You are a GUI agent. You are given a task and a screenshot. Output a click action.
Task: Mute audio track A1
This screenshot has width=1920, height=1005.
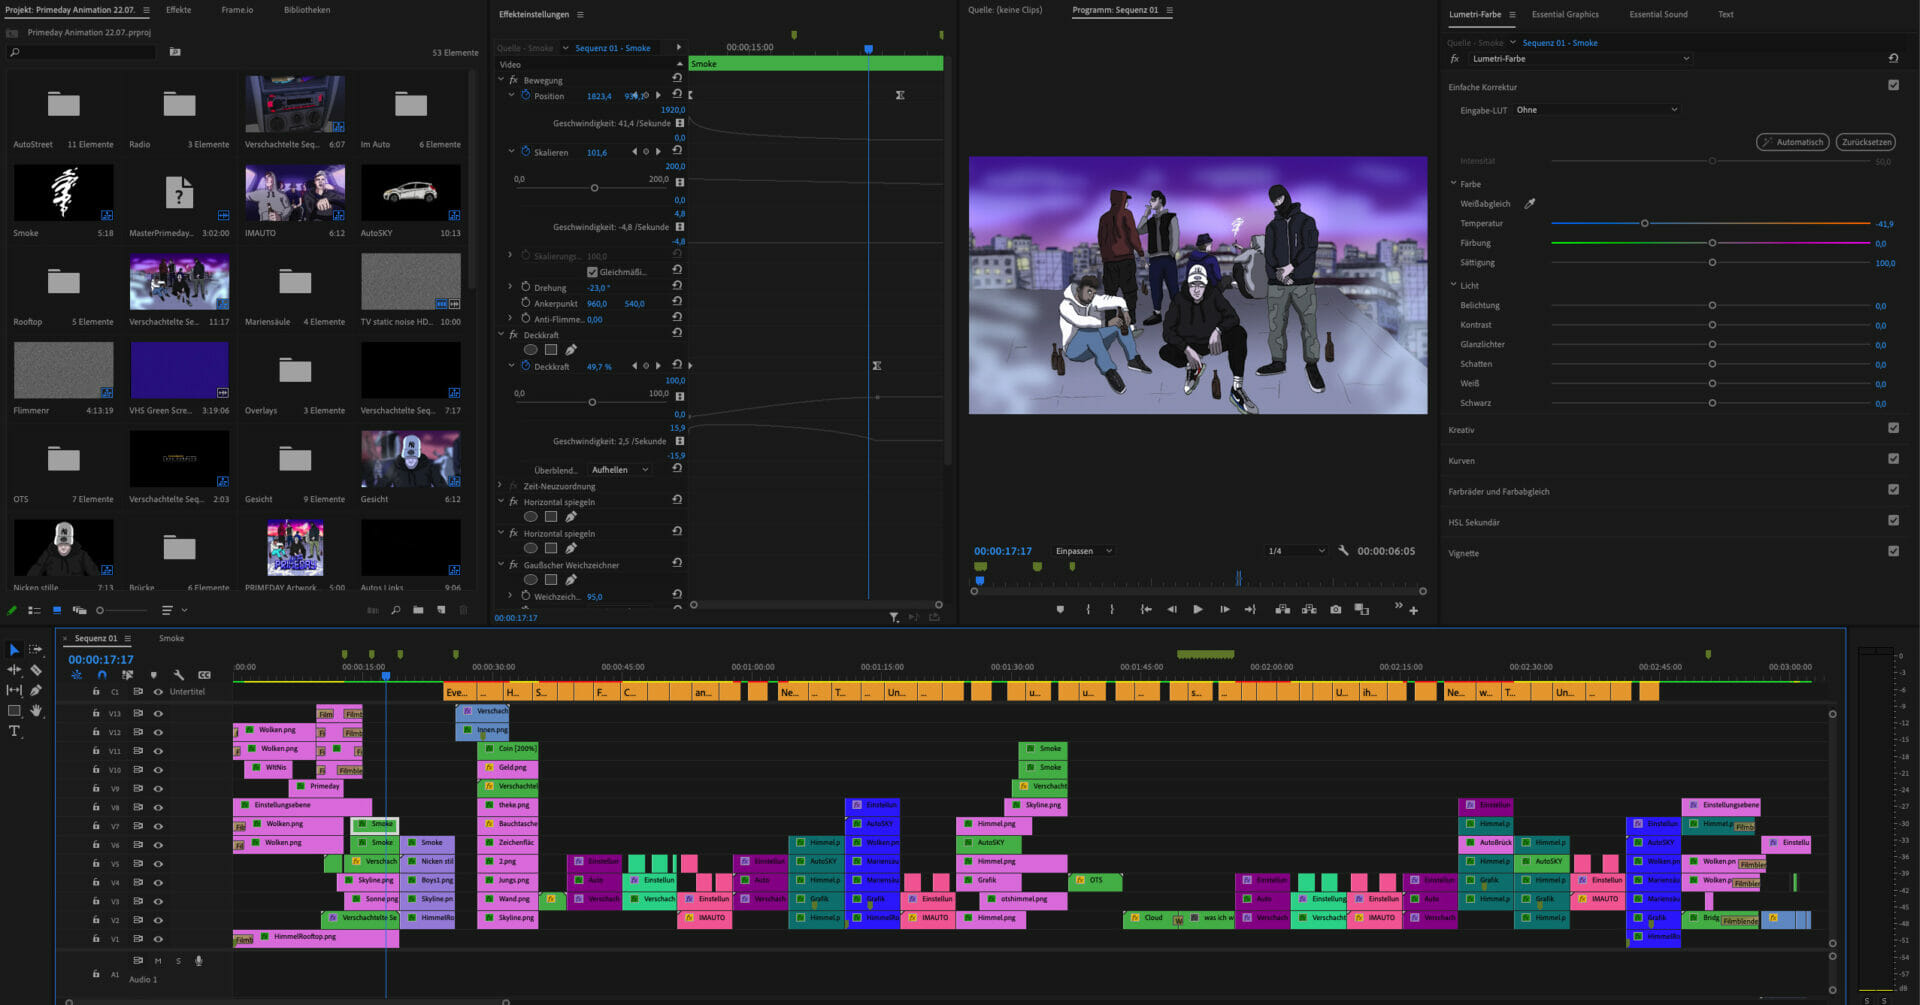click(158, 961)
